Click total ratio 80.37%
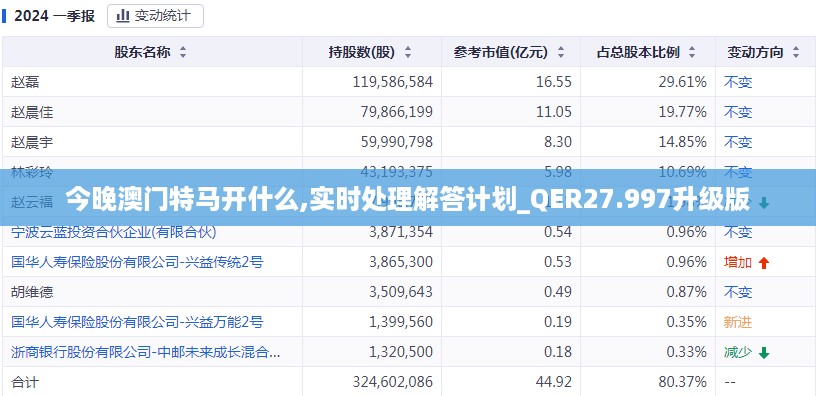 coord(683,382)
